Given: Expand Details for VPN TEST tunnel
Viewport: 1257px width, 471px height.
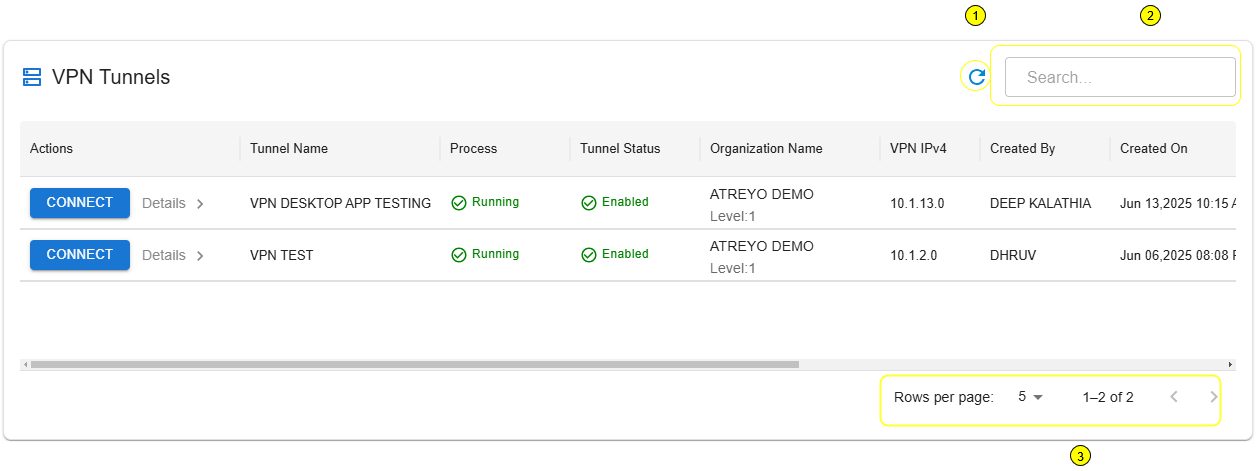Looking at the screenshot, I should 173,255.
